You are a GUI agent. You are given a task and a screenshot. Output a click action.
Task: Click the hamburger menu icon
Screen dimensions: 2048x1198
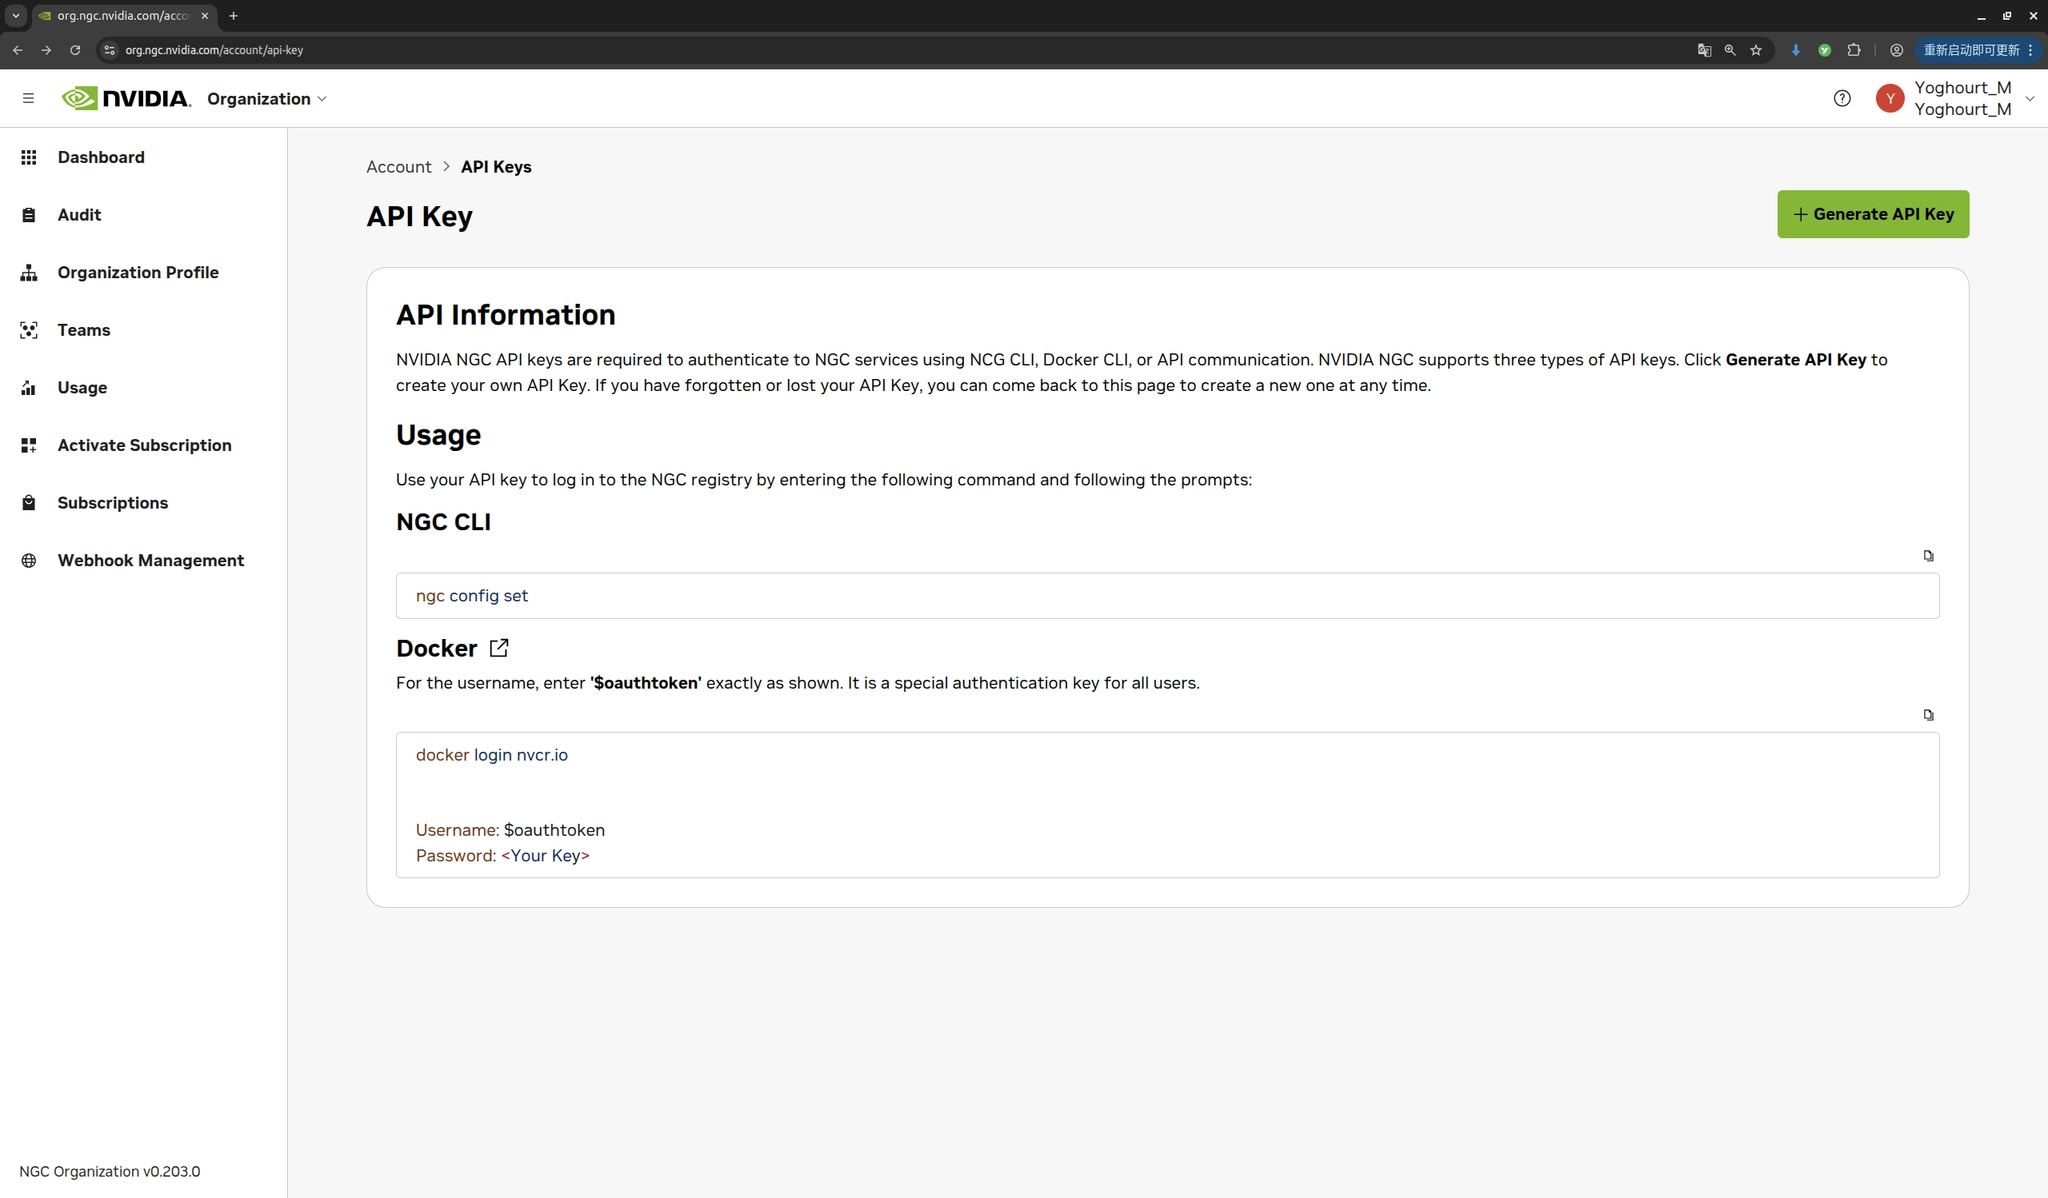pyautogui.click(x=28, y=98)
